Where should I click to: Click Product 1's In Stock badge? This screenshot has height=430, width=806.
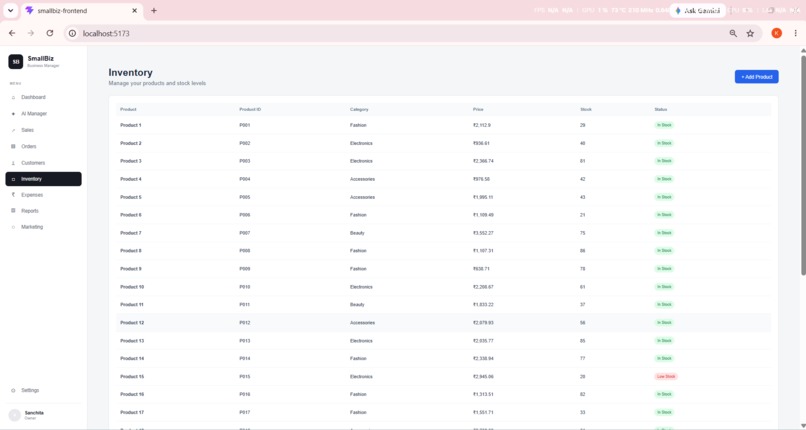click(664, 125)
